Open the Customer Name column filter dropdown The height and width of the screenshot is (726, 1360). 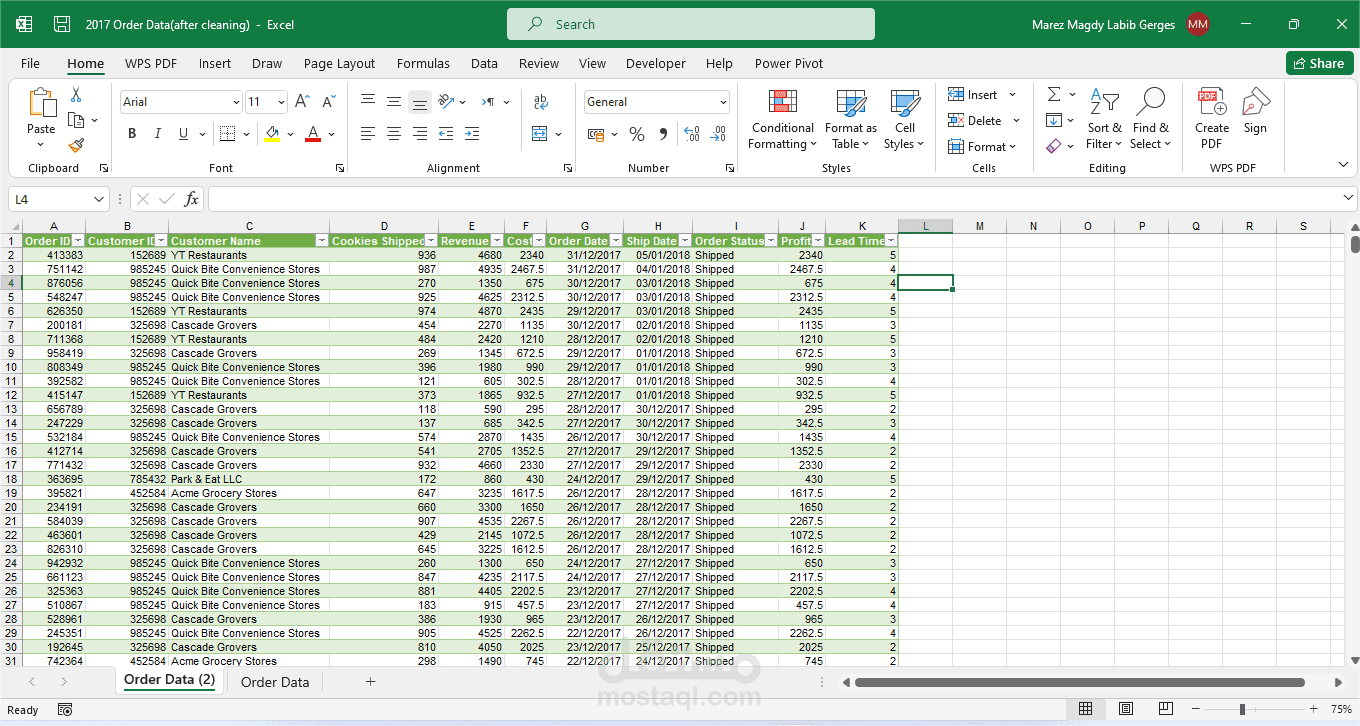(322, 241)
